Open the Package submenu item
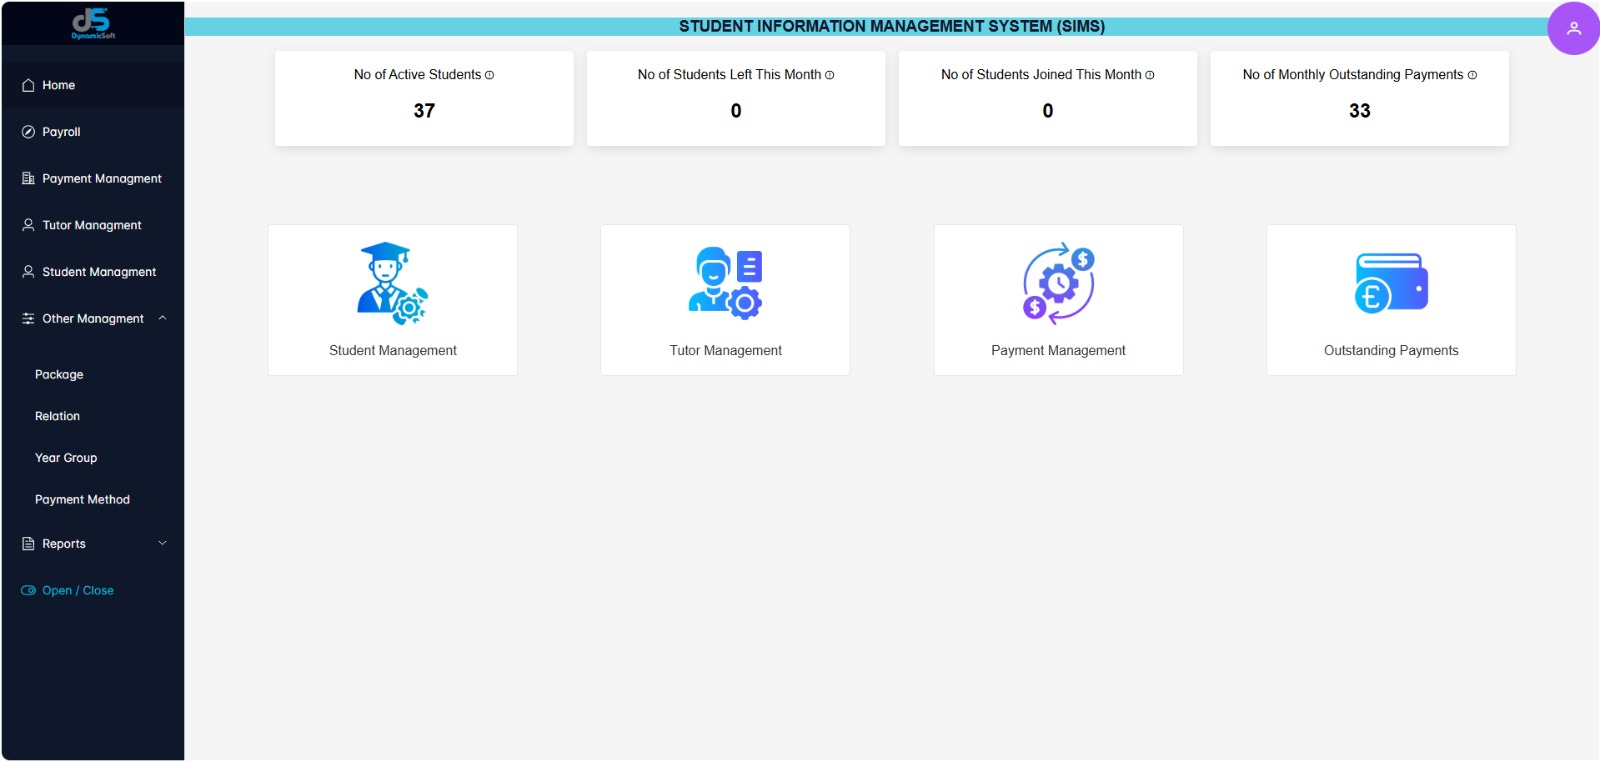Viewport: 1600px width, 762px height. [x=59, y=375]
